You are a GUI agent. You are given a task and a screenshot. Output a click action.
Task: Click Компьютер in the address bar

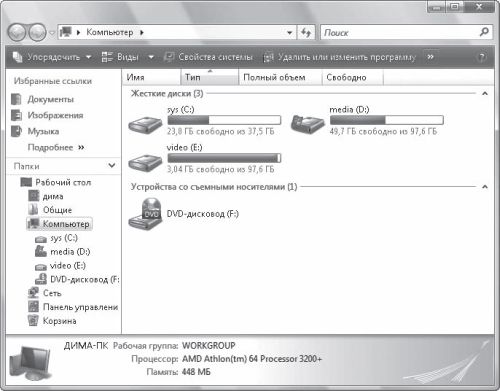click(x=110, y=32)
